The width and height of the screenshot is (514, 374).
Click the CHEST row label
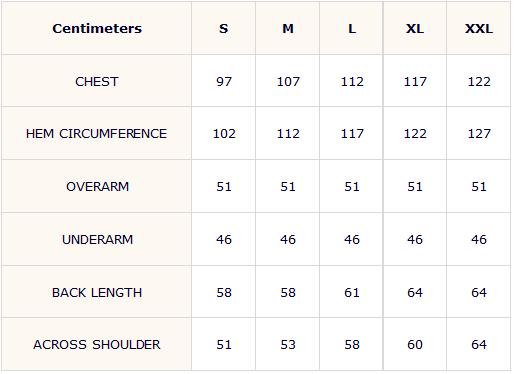coord(97,82)
